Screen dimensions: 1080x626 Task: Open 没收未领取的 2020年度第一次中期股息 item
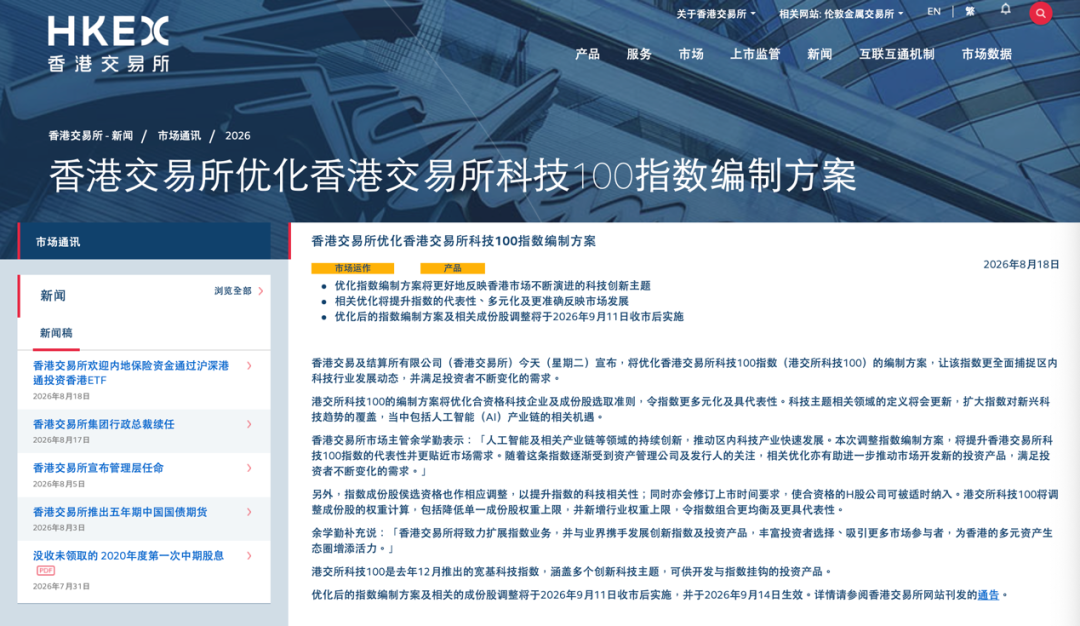click(x=129, y=556)
